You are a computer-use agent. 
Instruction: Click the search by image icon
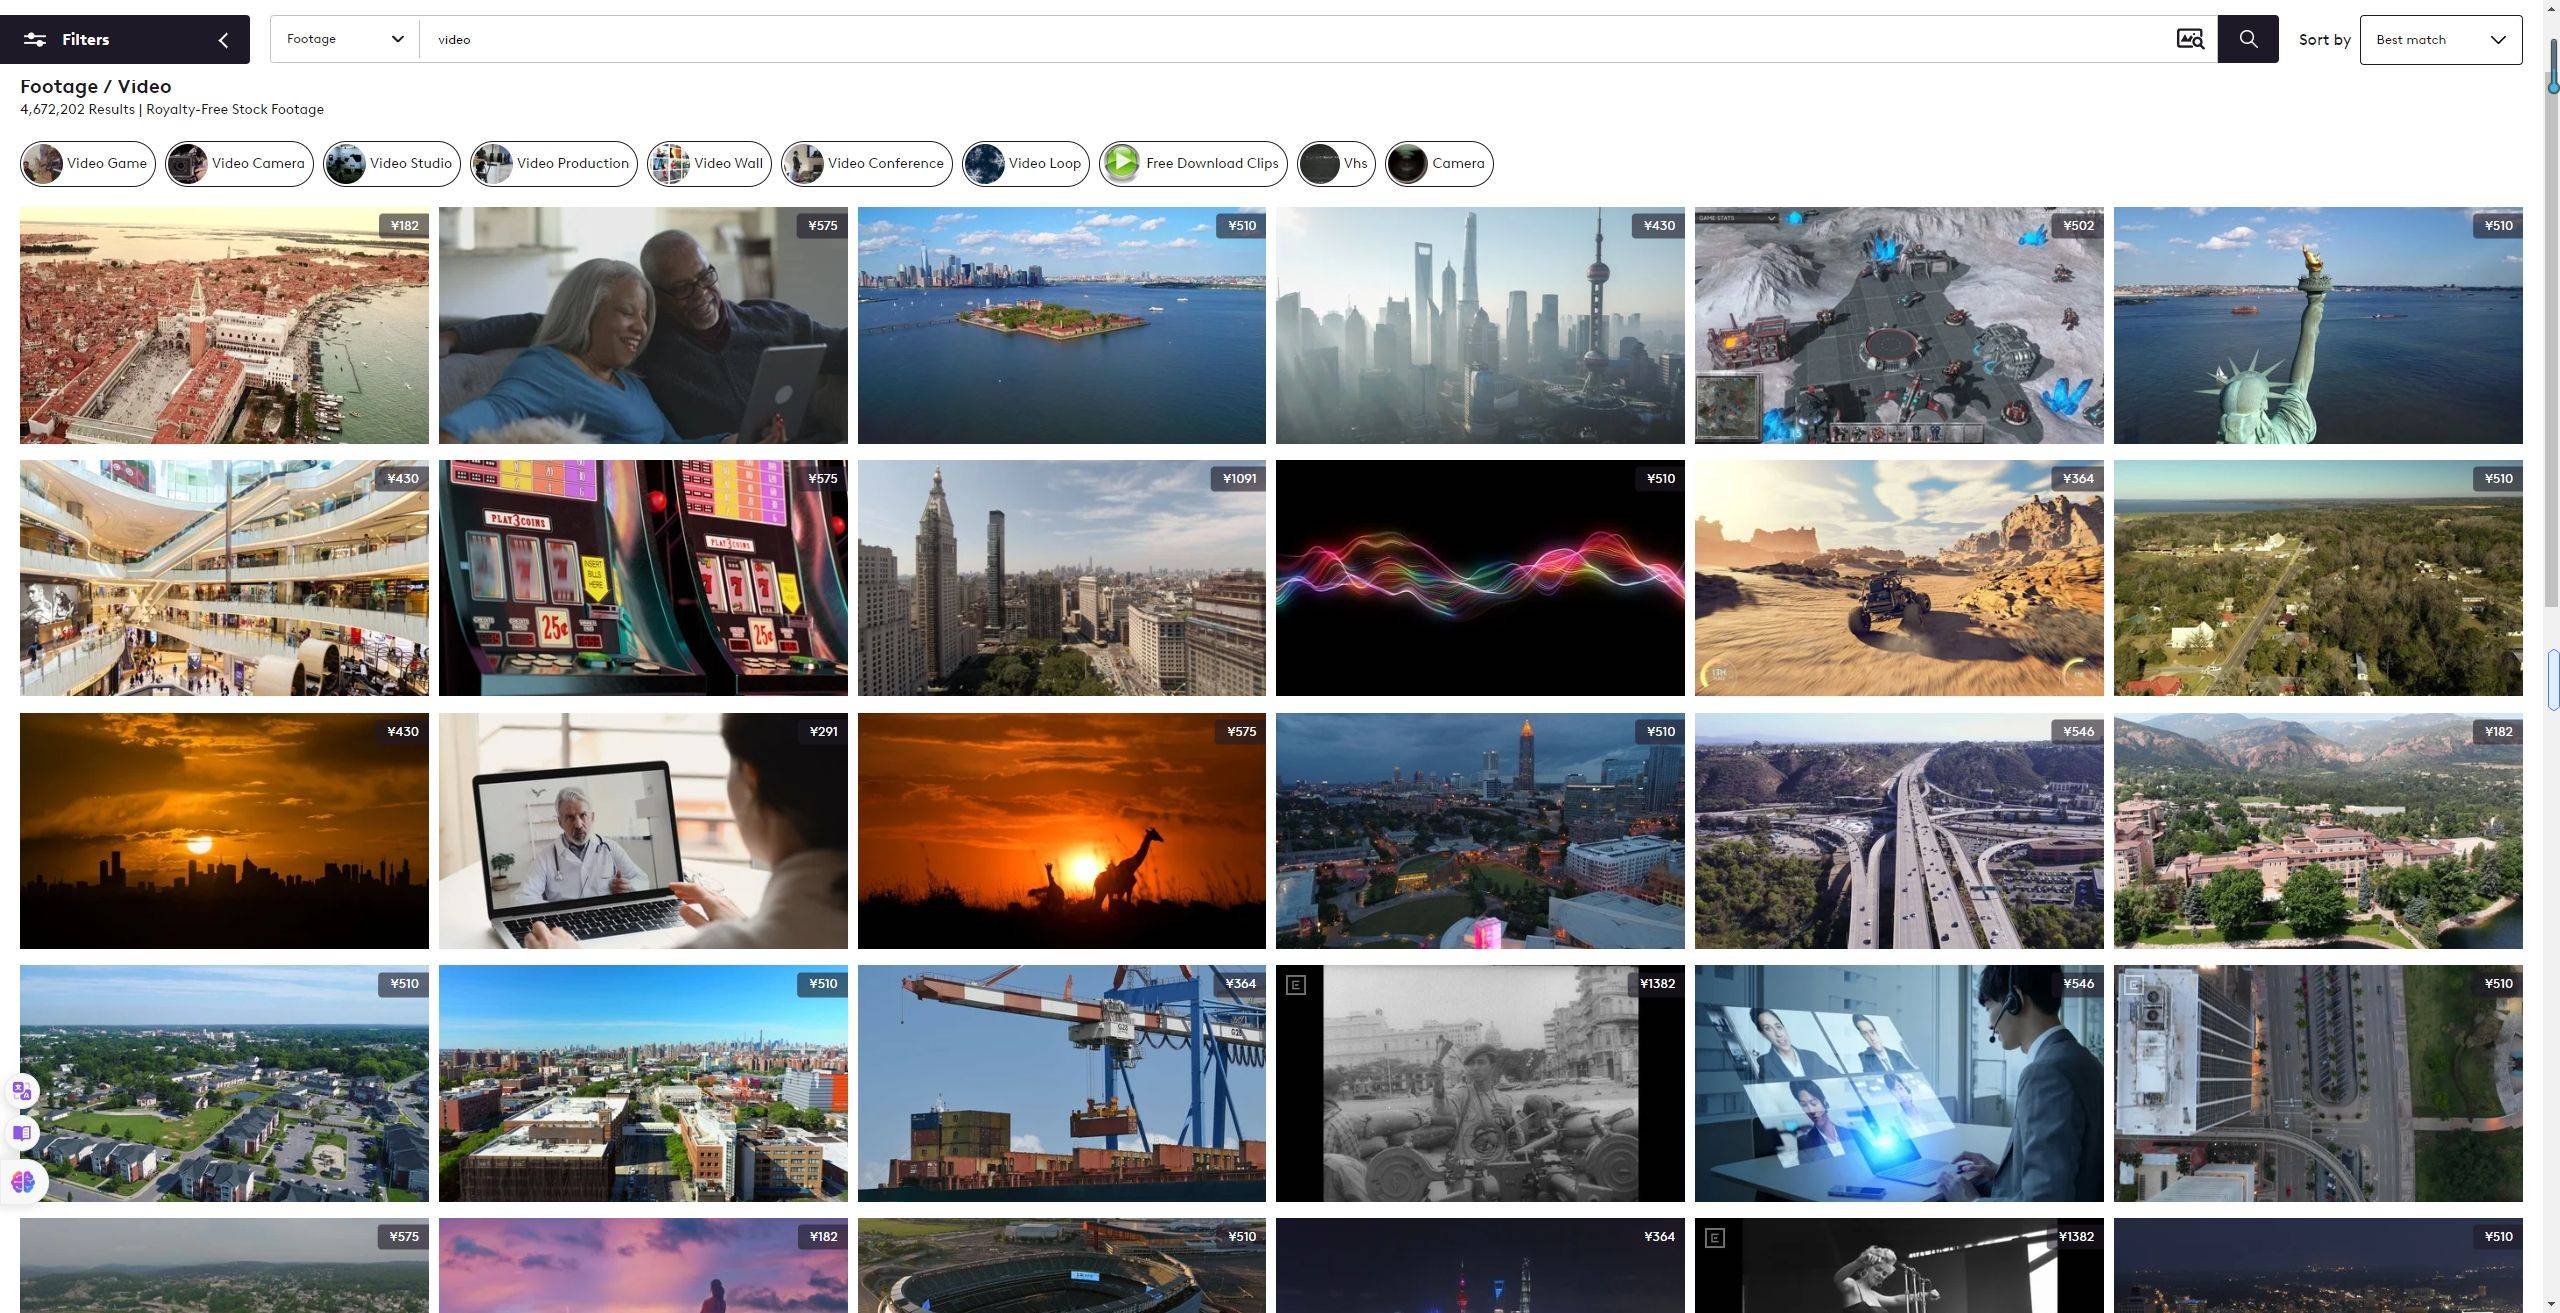click(x=2190, y=39)
